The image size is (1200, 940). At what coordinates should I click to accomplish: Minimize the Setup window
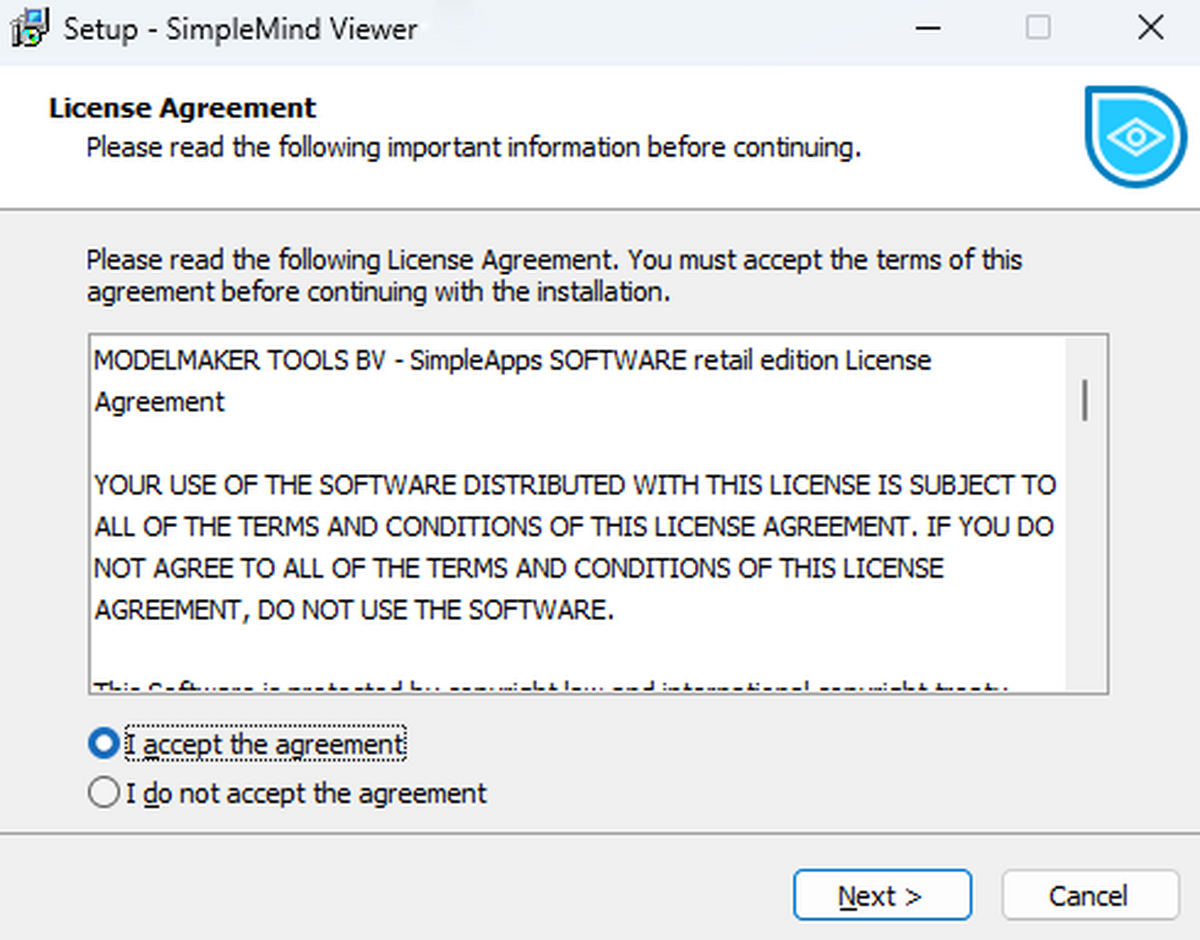(928, 28)
